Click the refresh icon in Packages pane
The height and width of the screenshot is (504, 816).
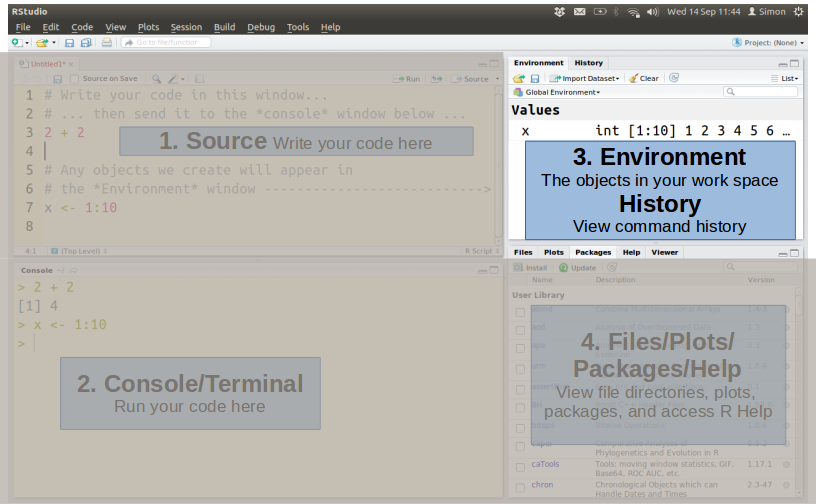(612, 267)
